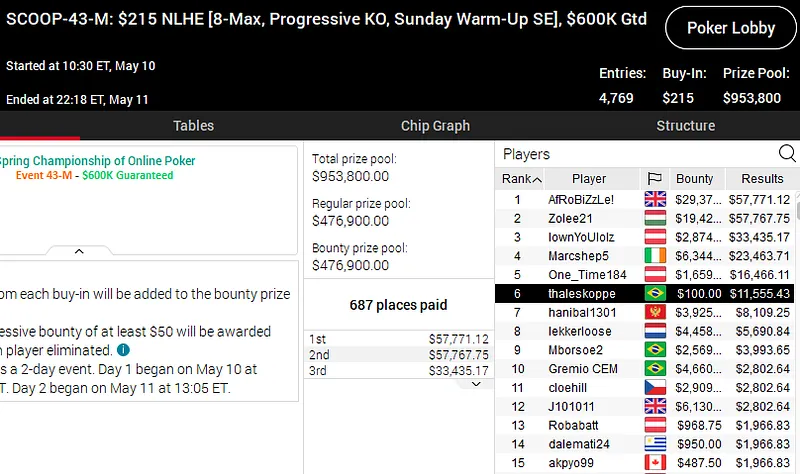Click the Brazil flag beside thaleskoppe

pos(655,293)
